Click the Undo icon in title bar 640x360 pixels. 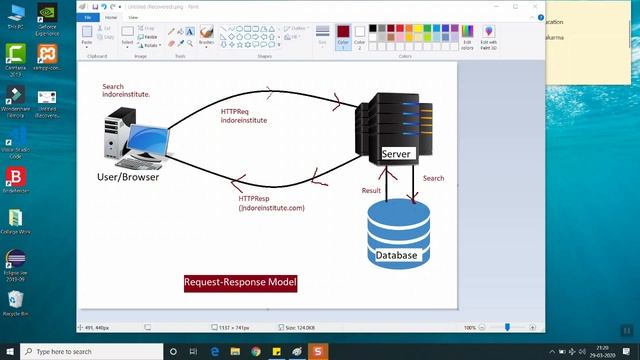point(104,7)
